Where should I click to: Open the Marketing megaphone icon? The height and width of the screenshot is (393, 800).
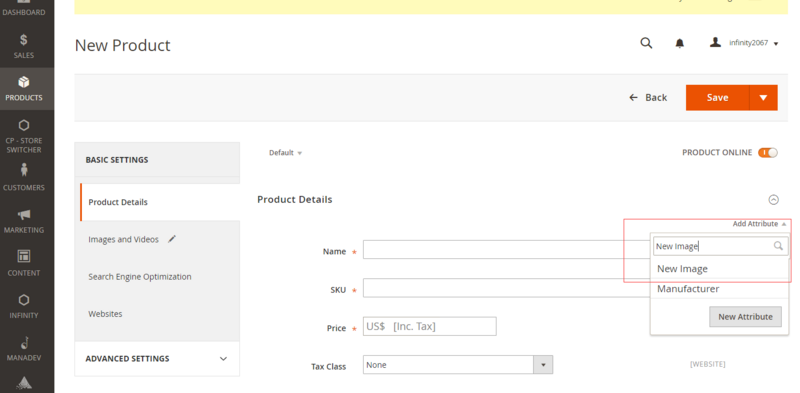click(23, 214)
